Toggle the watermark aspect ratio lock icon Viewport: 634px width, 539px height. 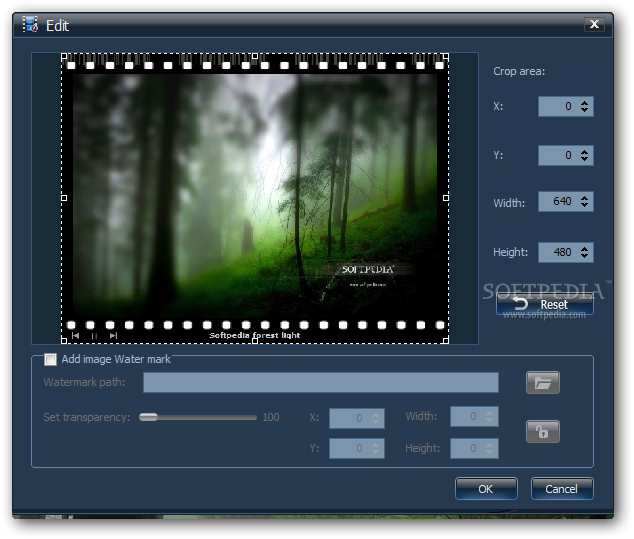543,432
